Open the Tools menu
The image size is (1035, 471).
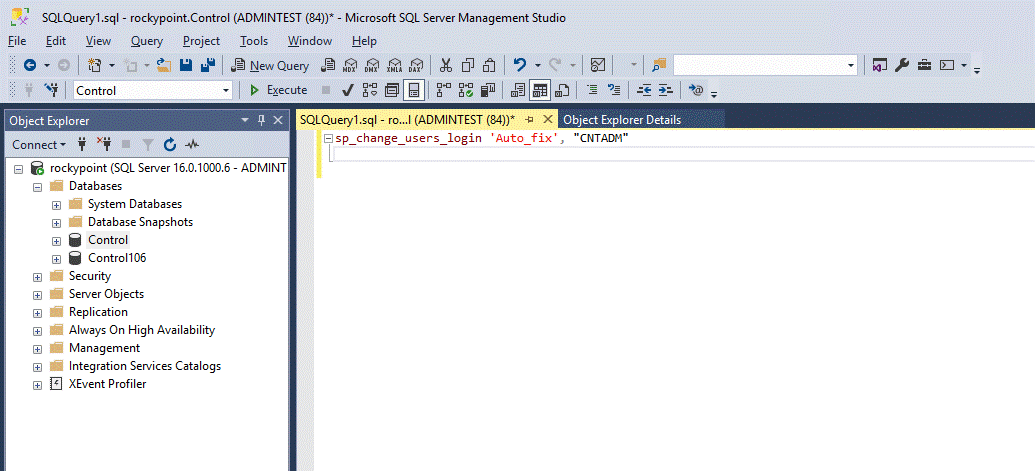(253, 41)
